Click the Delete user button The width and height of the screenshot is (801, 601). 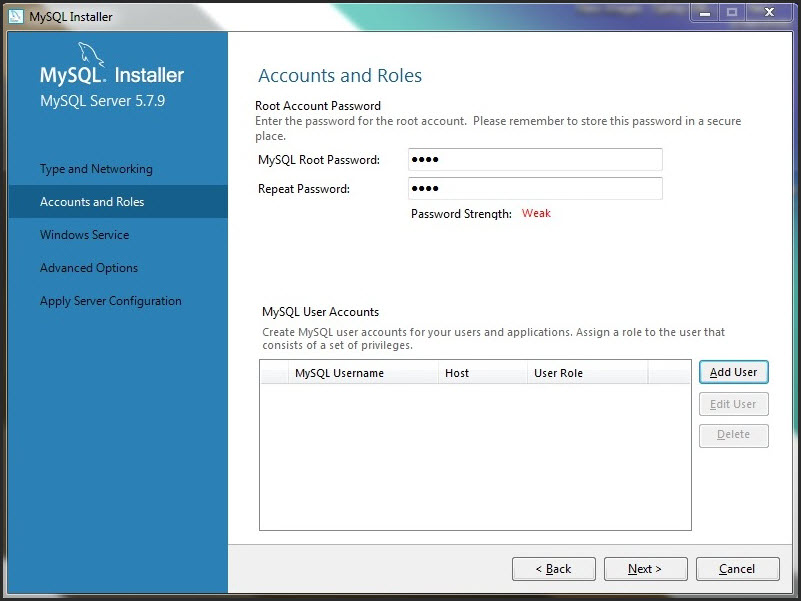(734, 435)
